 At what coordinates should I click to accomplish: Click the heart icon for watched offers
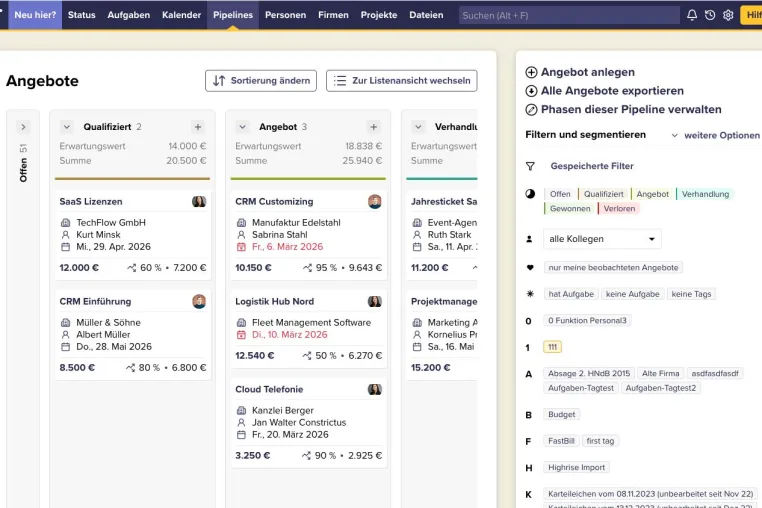(x=530, y=267)
